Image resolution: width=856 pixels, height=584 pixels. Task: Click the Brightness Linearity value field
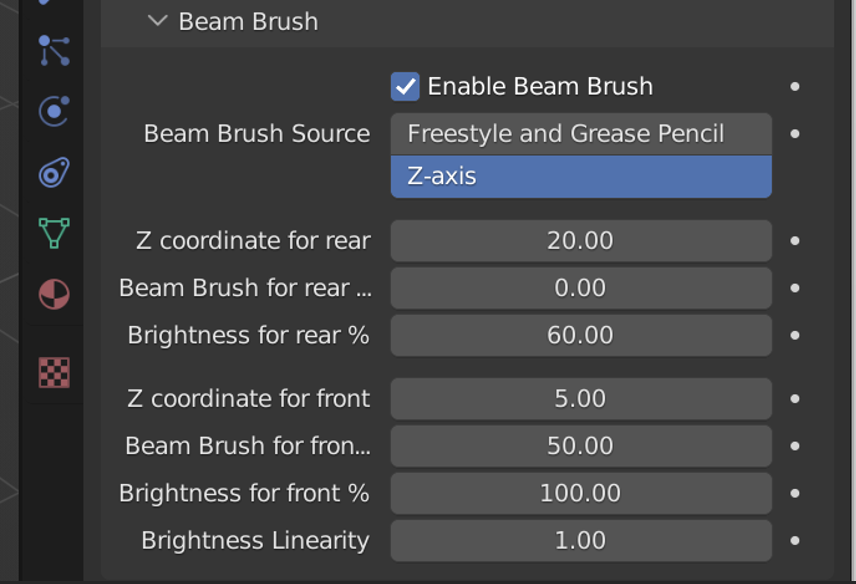581,541
